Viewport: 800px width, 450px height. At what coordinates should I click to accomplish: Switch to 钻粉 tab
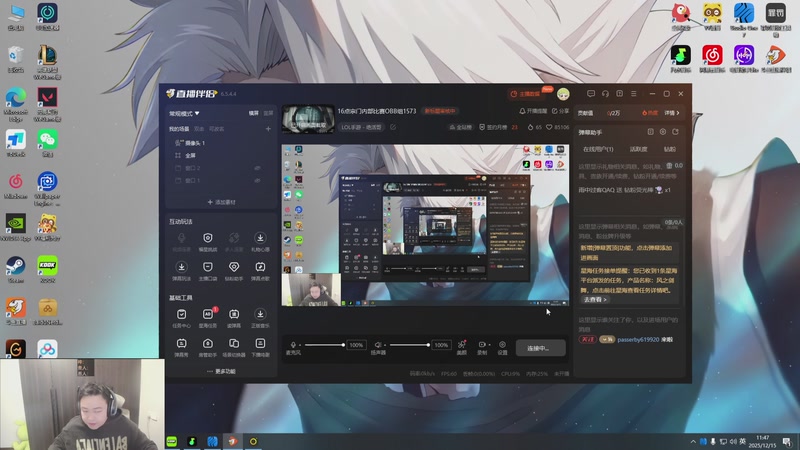coord(670,149)
